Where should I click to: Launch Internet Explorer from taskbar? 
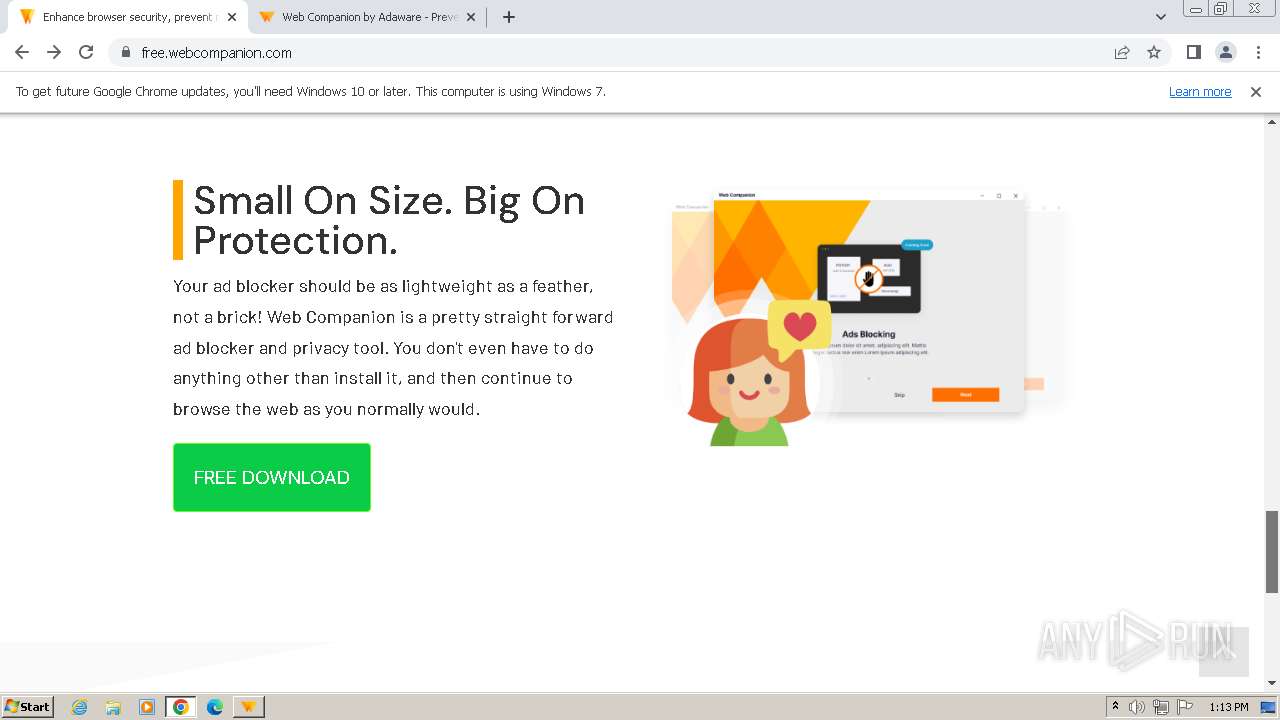click(79, 707)
